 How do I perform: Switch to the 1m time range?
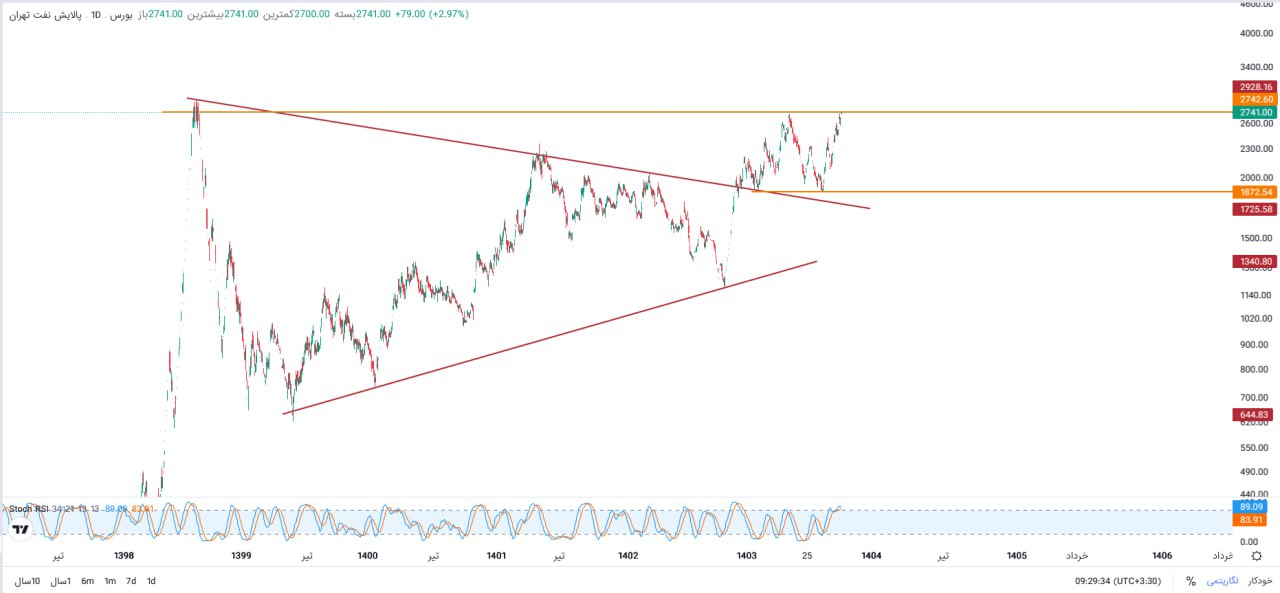pyautogui.click(x=110, y=581)
